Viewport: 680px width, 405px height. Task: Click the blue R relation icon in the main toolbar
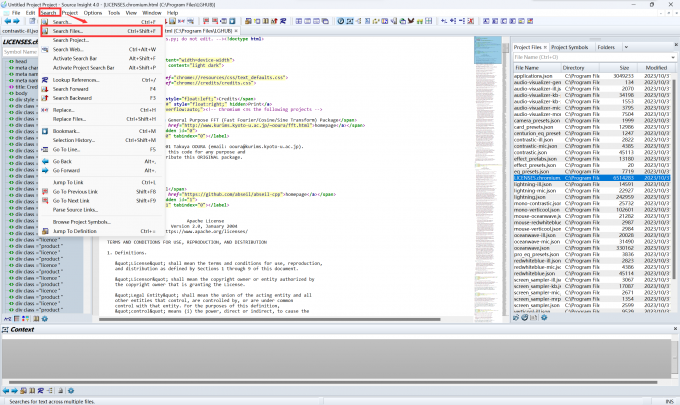(283, 21)
